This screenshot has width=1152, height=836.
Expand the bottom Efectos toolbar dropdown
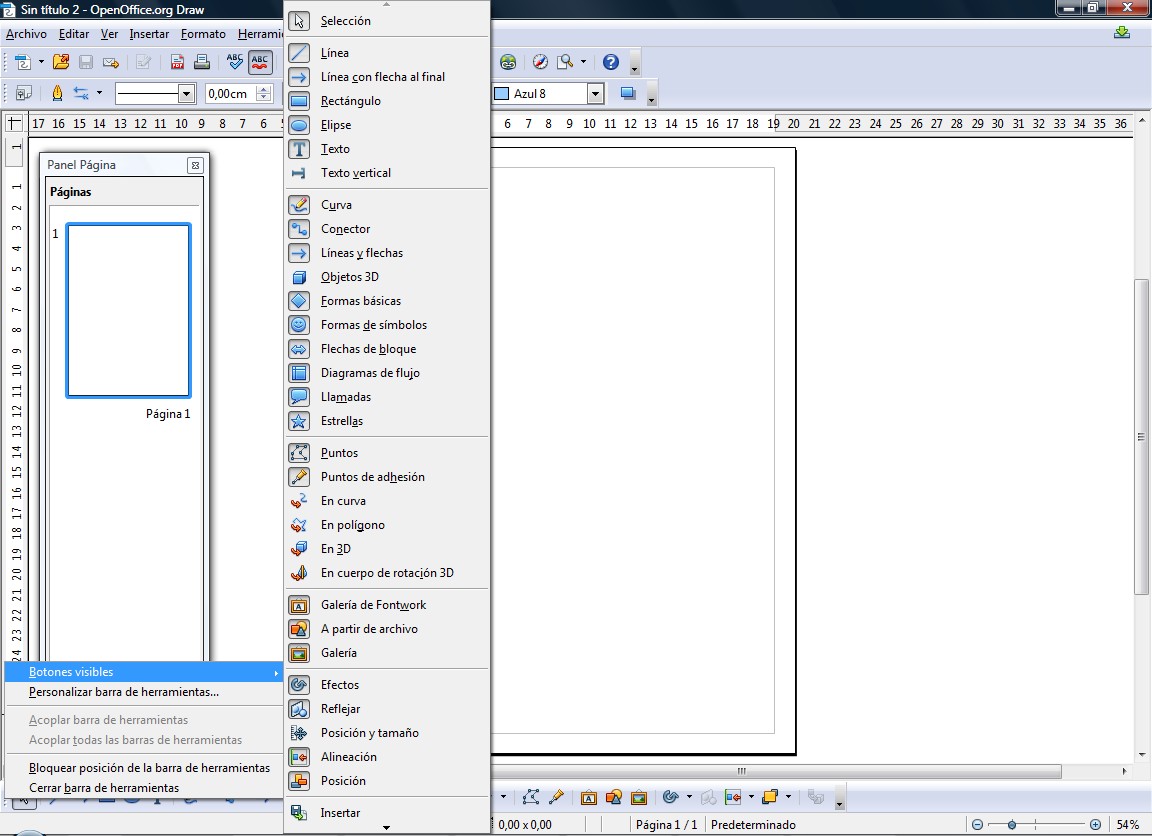coord(689,797)
